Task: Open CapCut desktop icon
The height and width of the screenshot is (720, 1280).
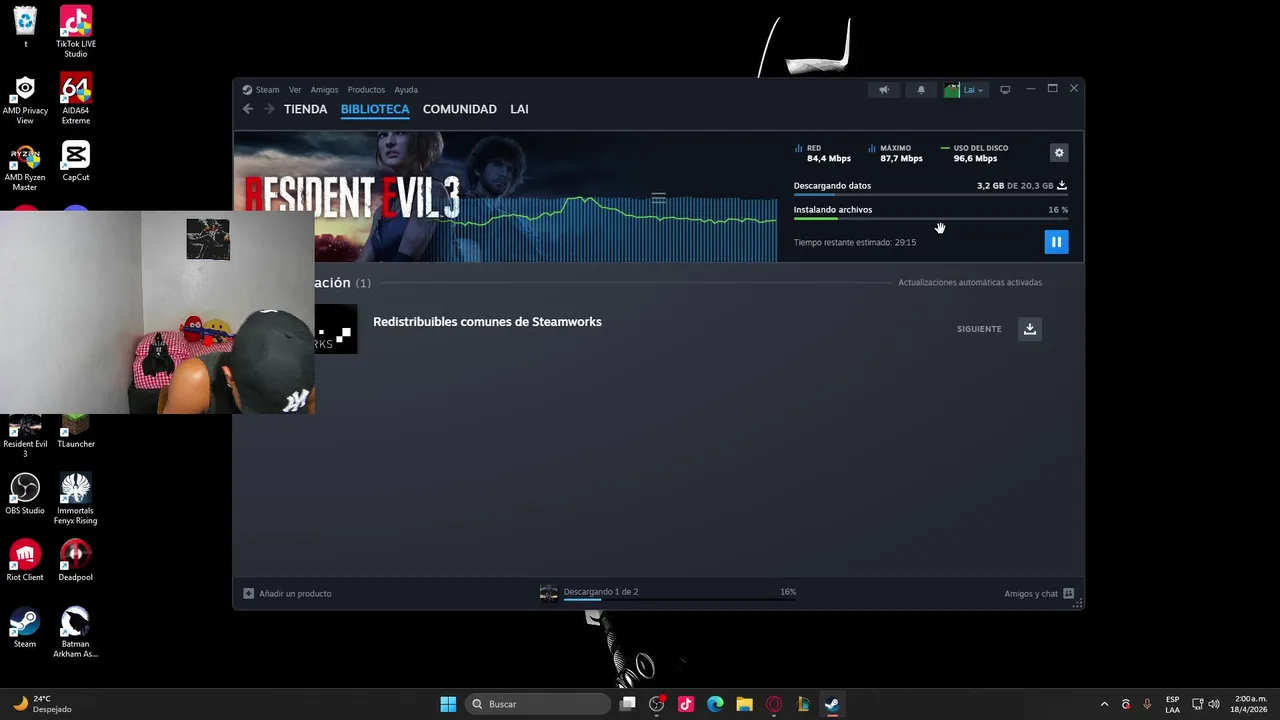Action: point(76,161)
